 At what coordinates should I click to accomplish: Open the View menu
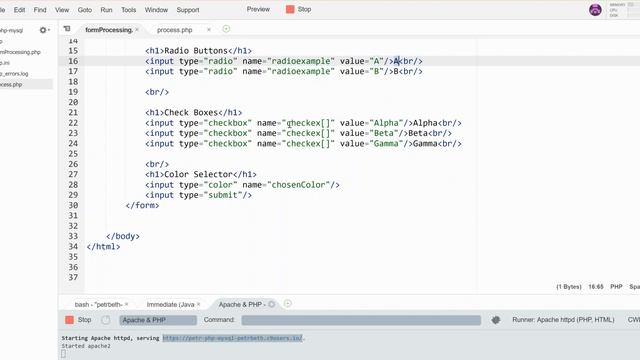(x=62, y=10)
